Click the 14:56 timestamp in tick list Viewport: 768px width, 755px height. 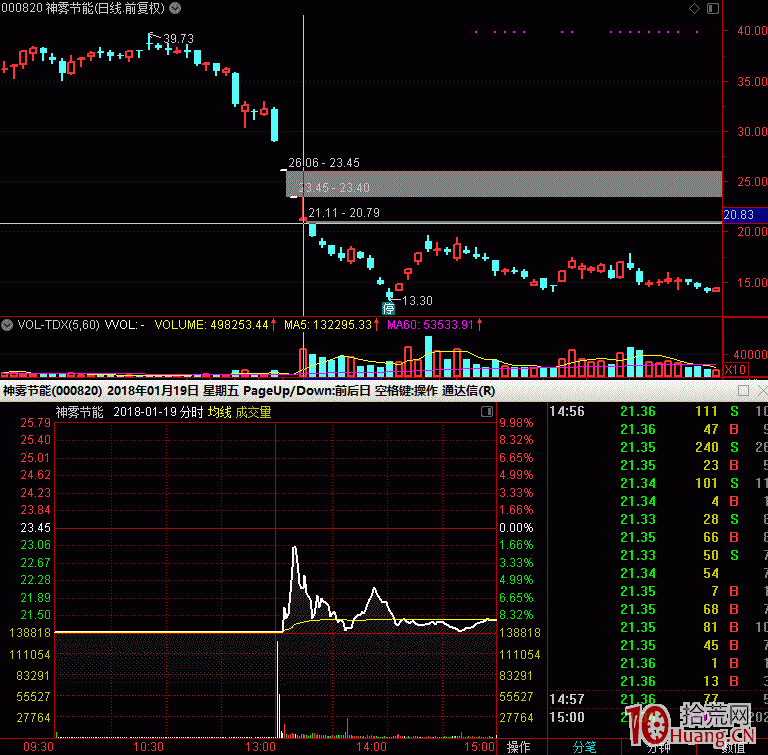click(567, 411)
